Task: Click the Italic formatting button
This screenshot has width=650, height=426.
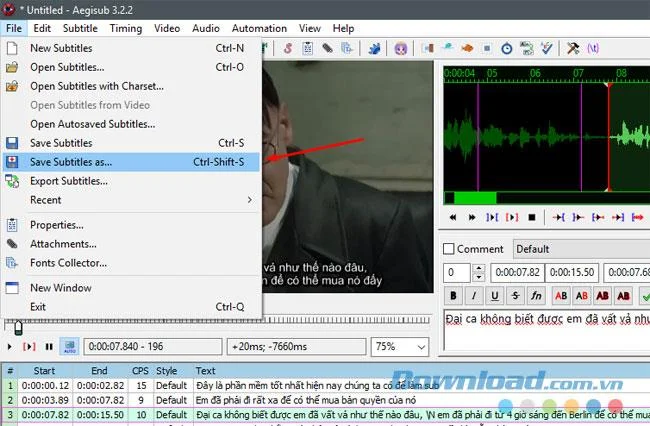Action: tap(474, 295)
